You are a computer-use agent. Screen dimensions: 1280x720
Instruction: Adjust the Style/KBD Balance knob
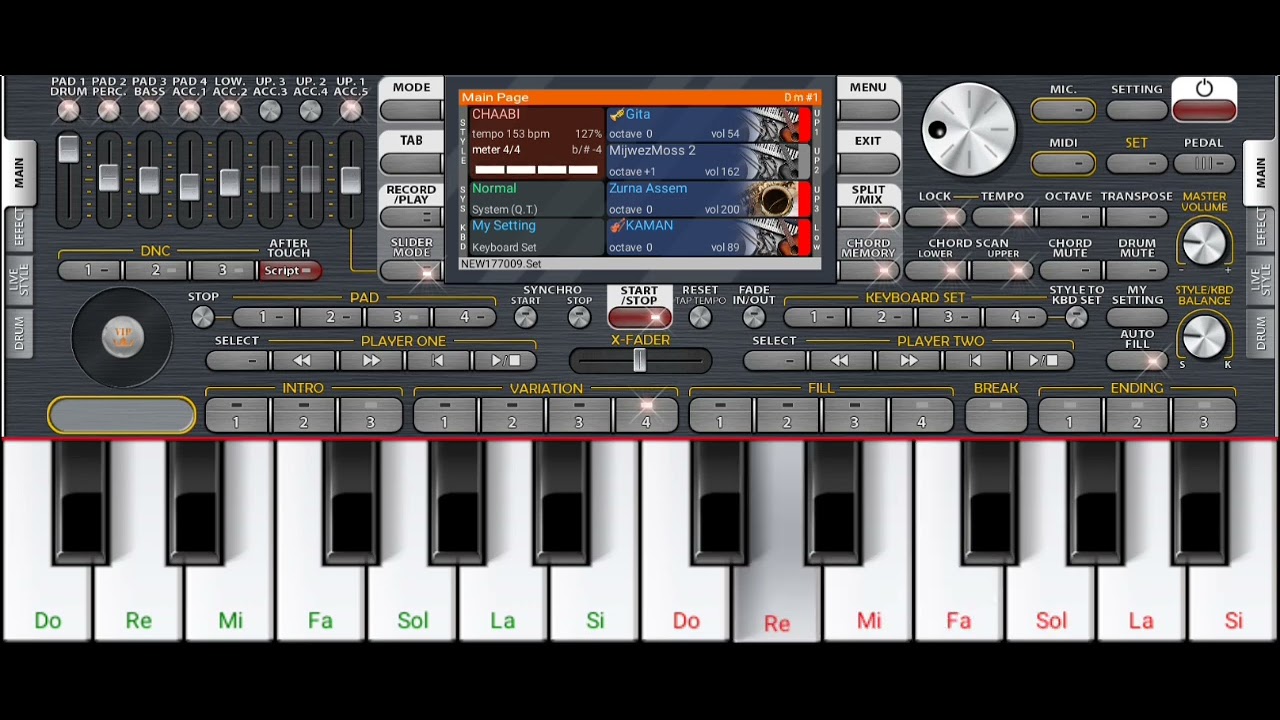tap(1204, 337)
